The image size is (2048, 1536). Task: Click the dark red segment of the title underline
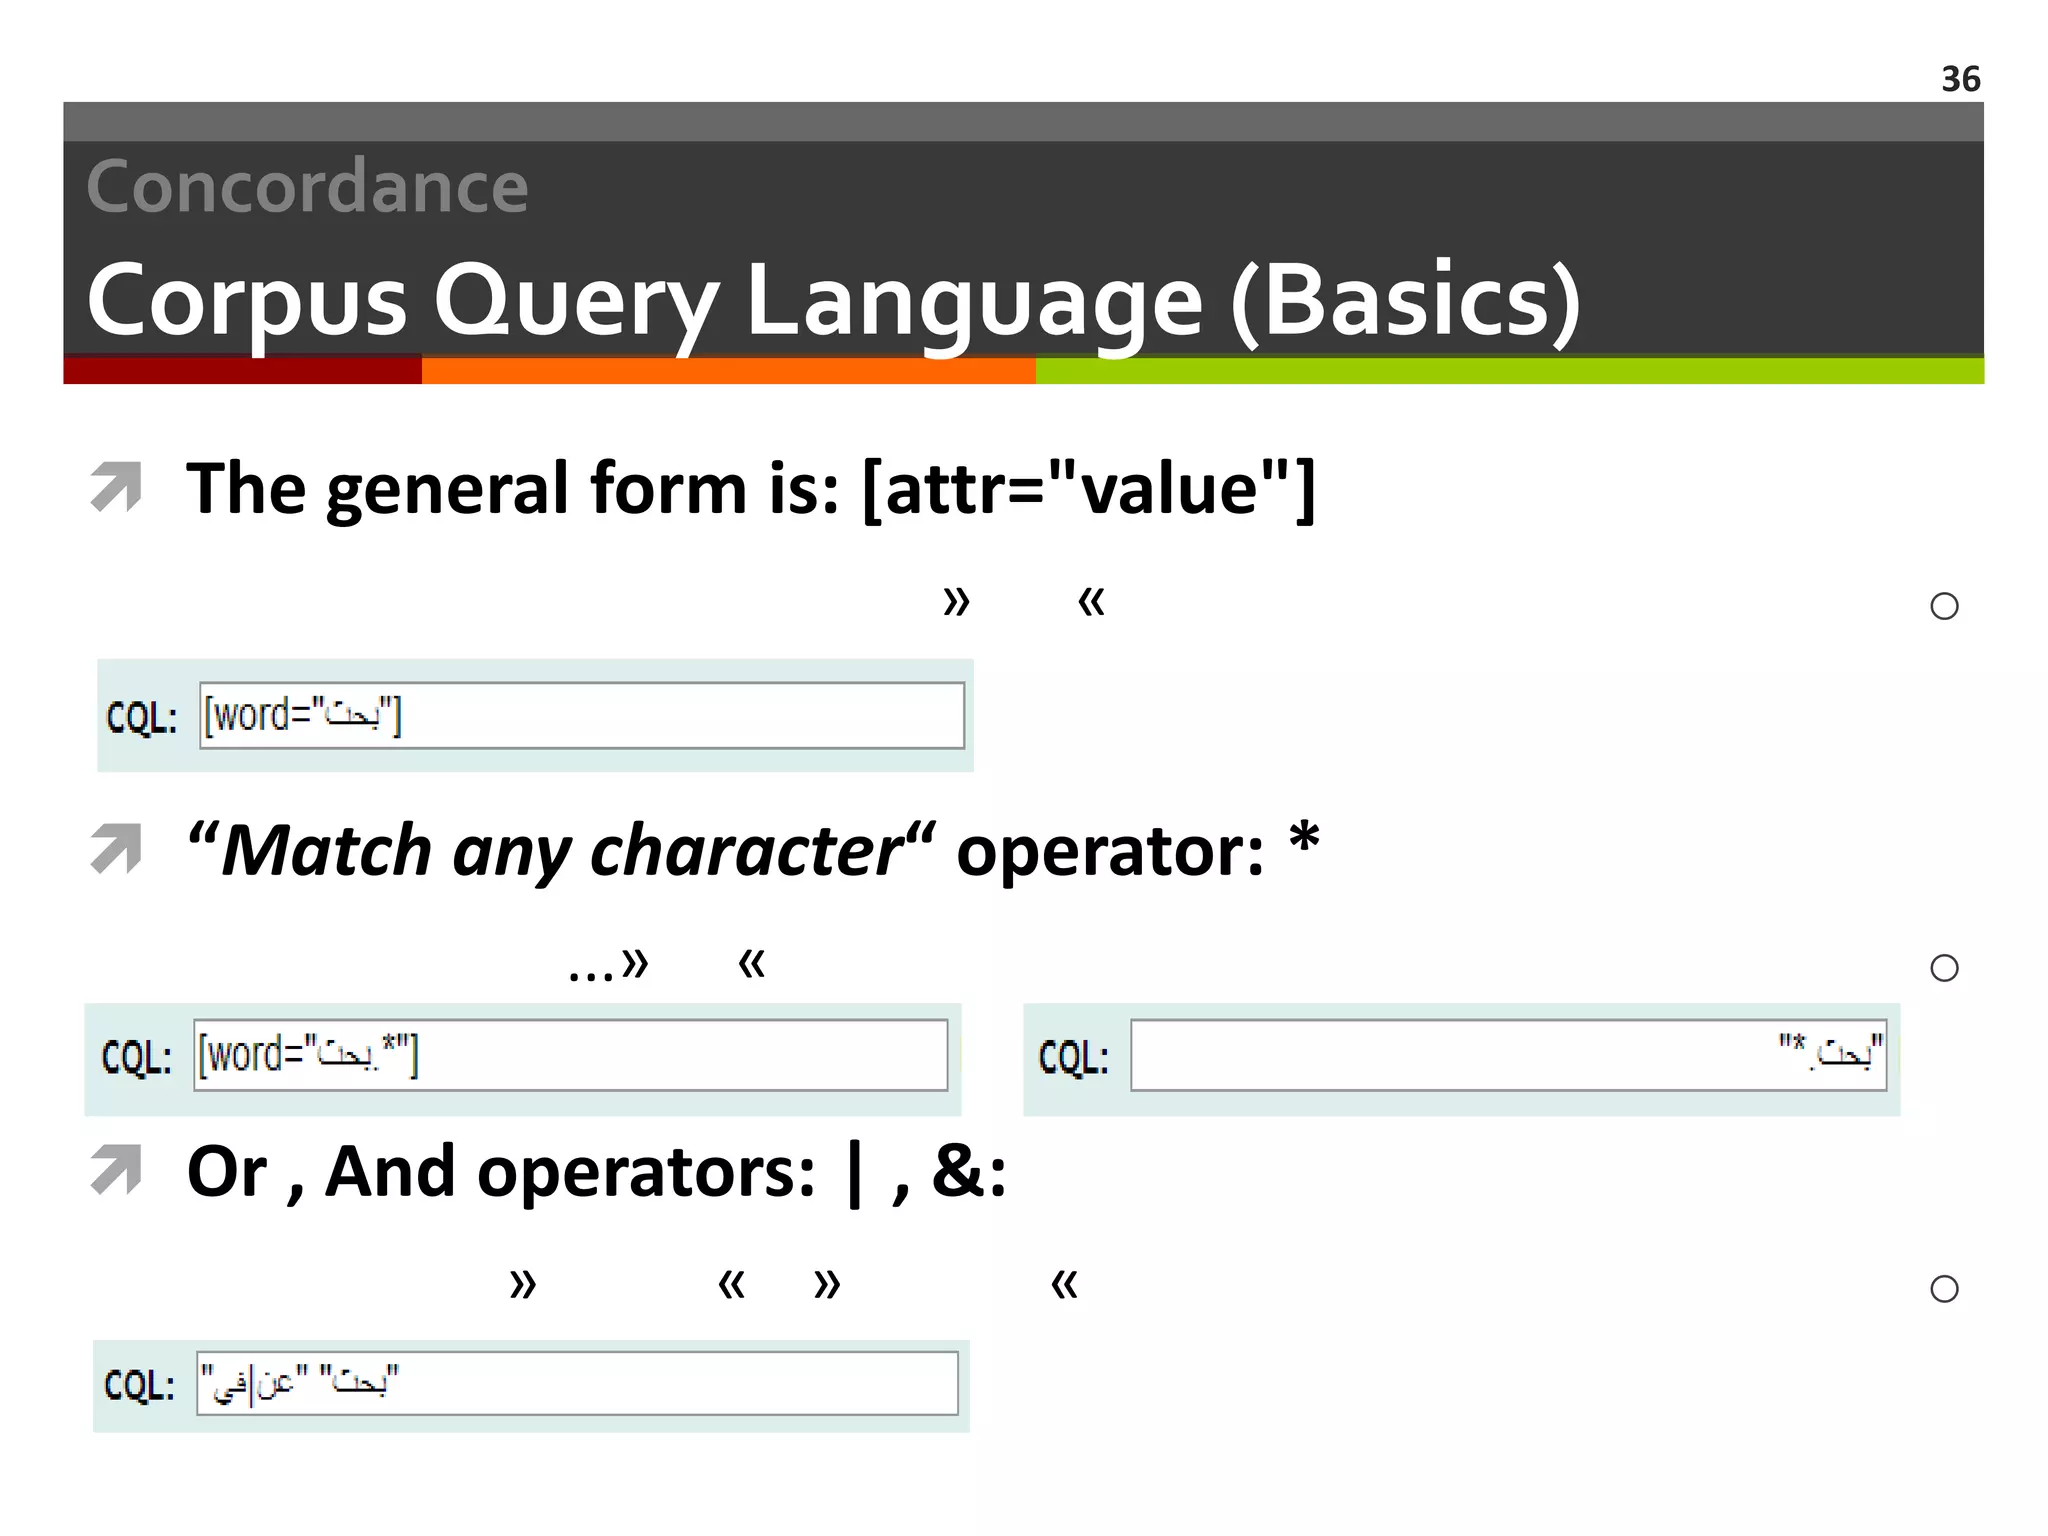(x=242, y=371)
